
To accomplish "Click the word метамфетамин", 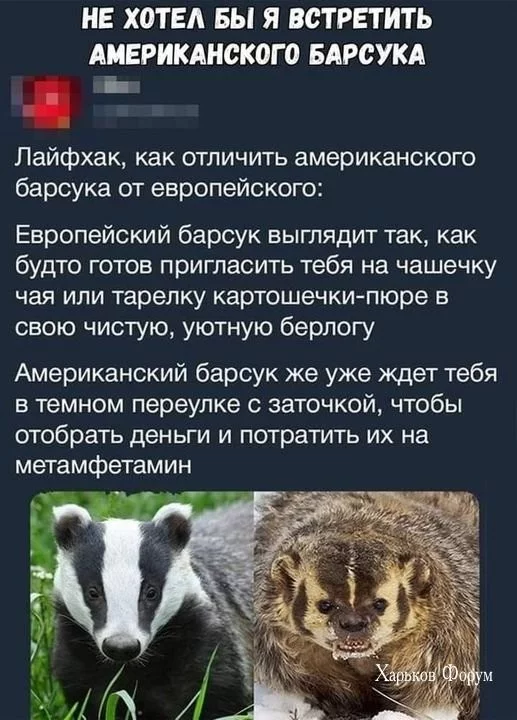I will (x=103, y=465).
